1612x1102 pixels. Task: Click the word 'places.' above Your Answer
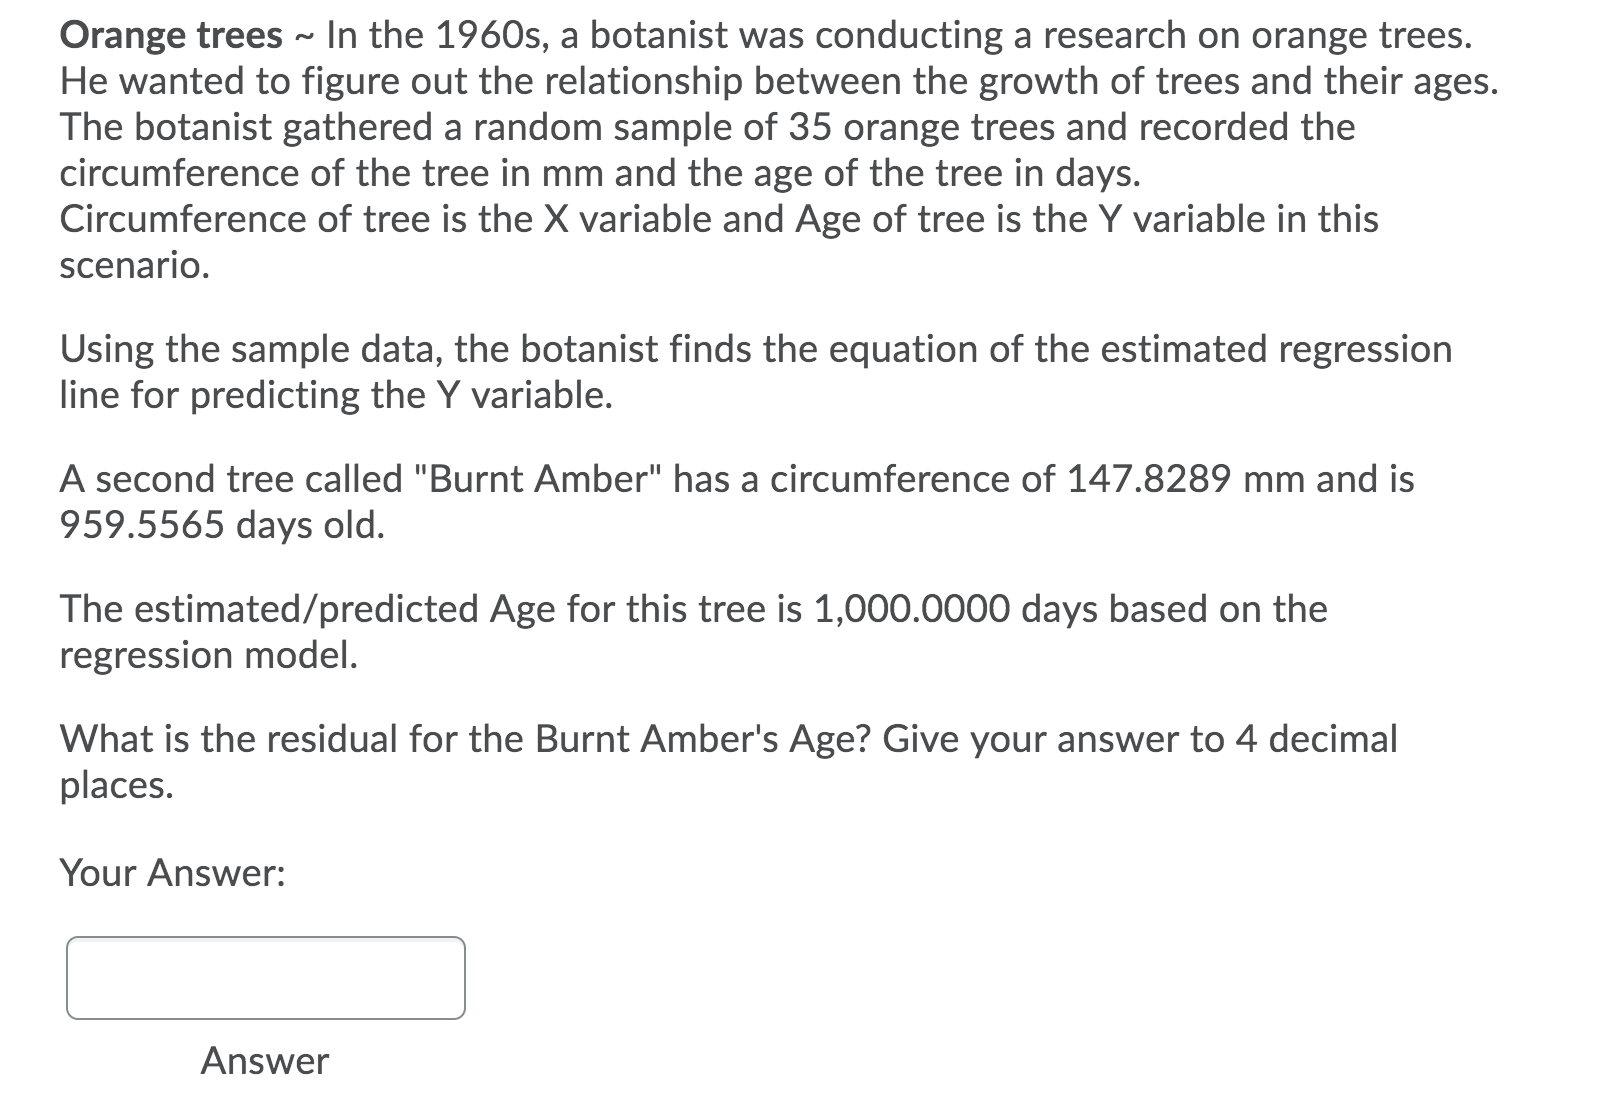(x=117, y=785)
